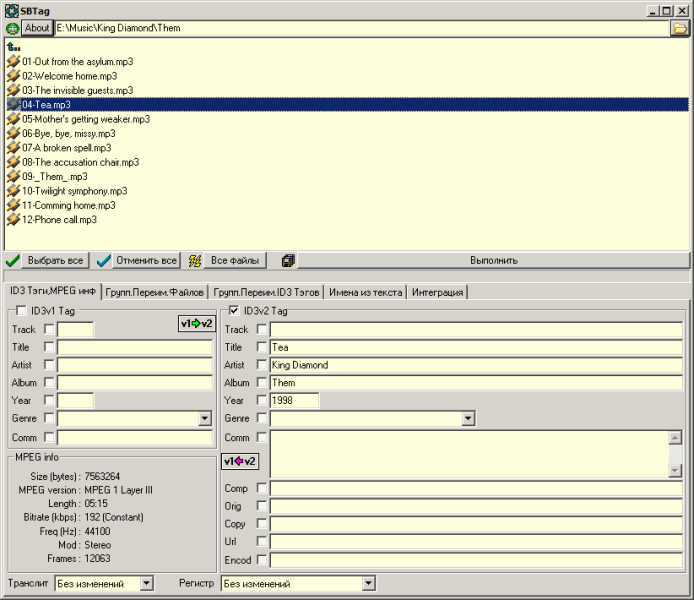Open the ID3v1 Genre dropdown
694x600 pixels.
click(204, 418)
